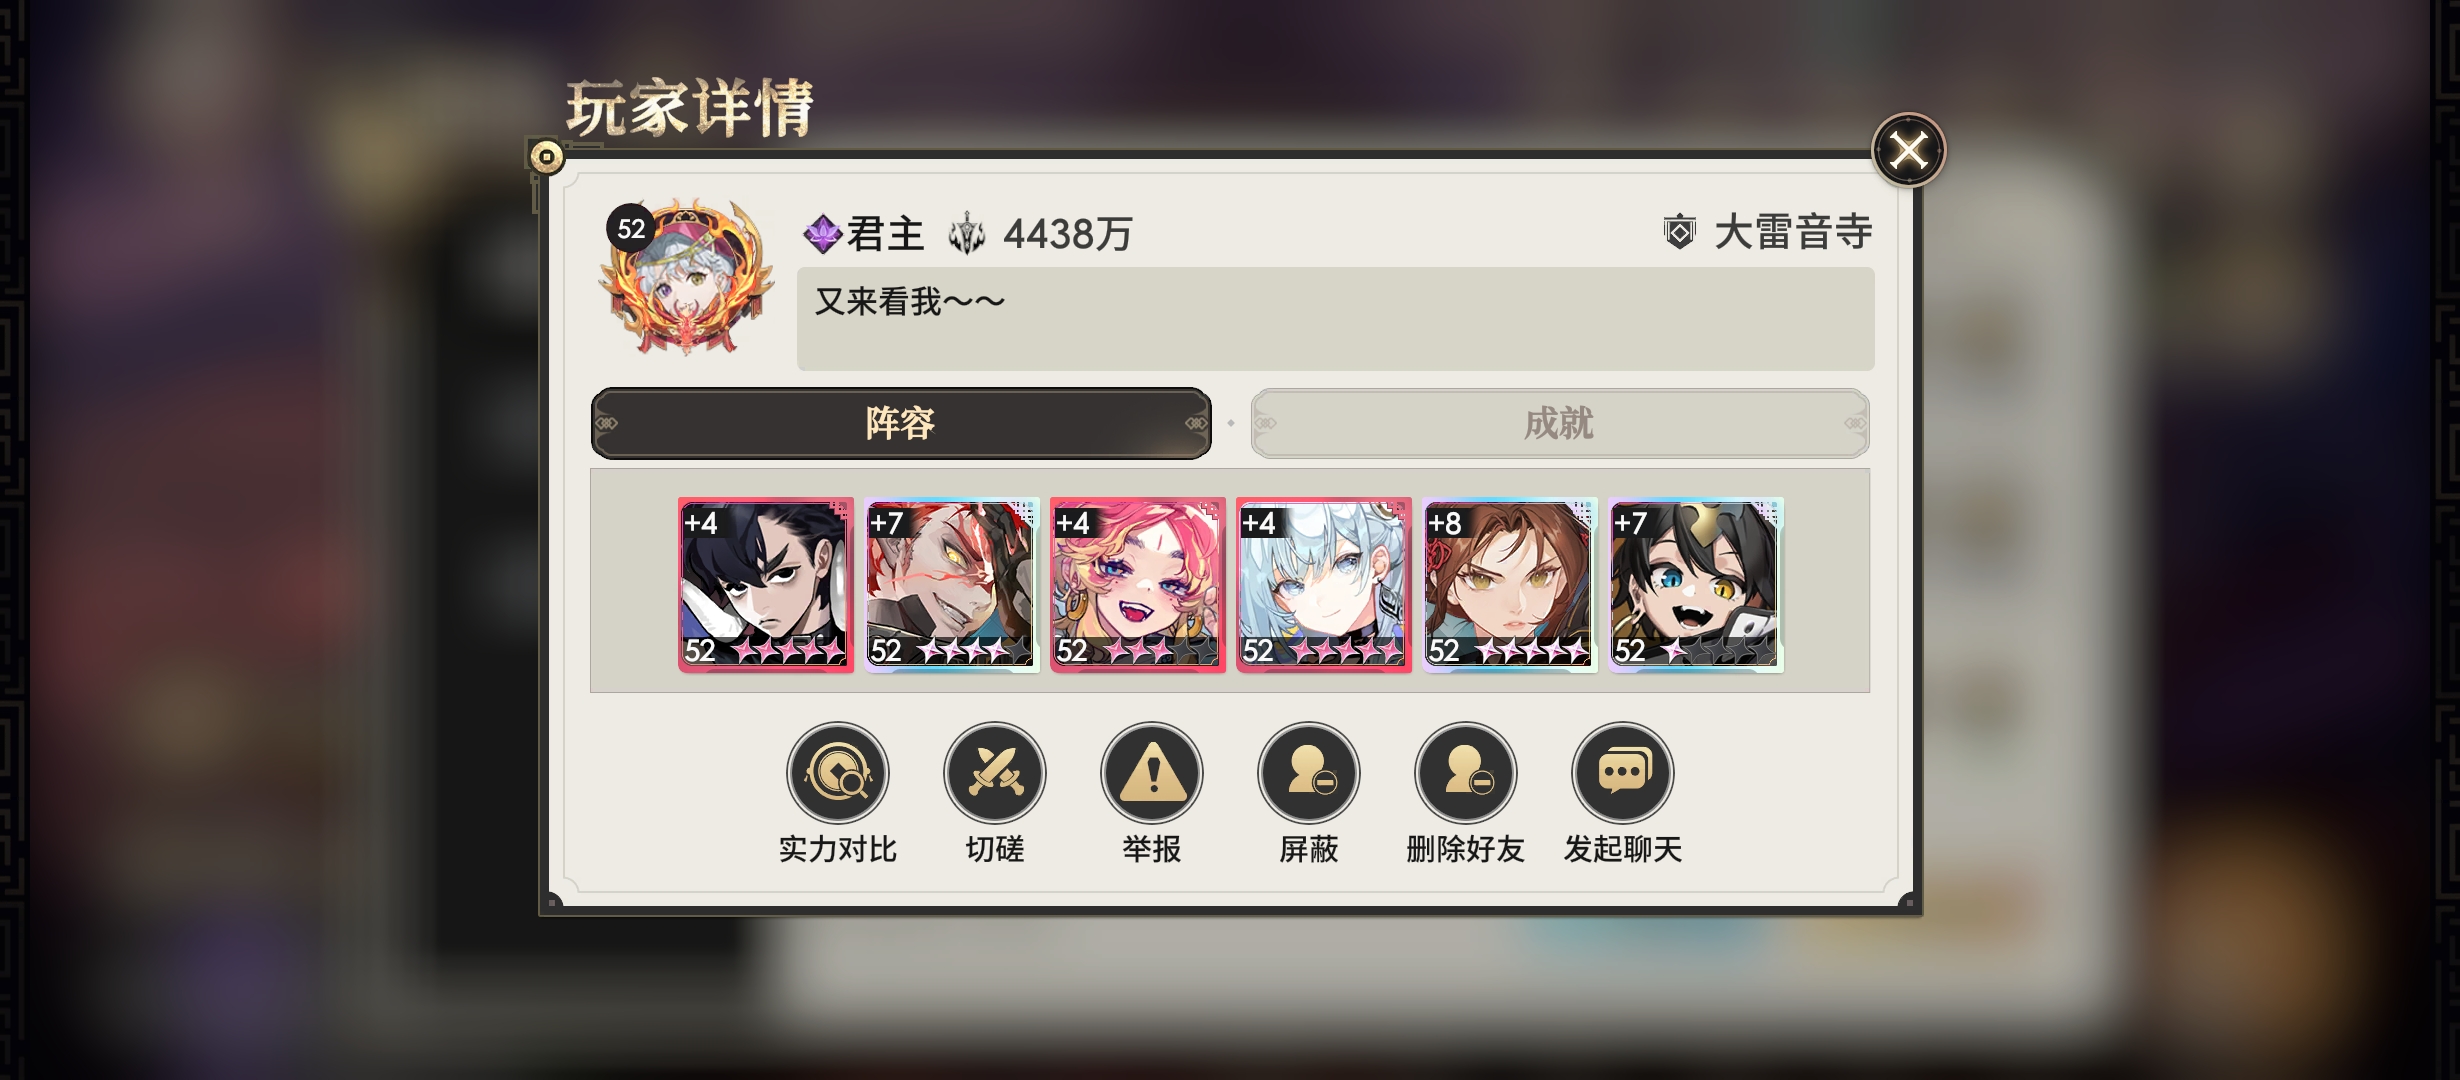Close the 玩家详情 player details dialog

point(1908,151)
